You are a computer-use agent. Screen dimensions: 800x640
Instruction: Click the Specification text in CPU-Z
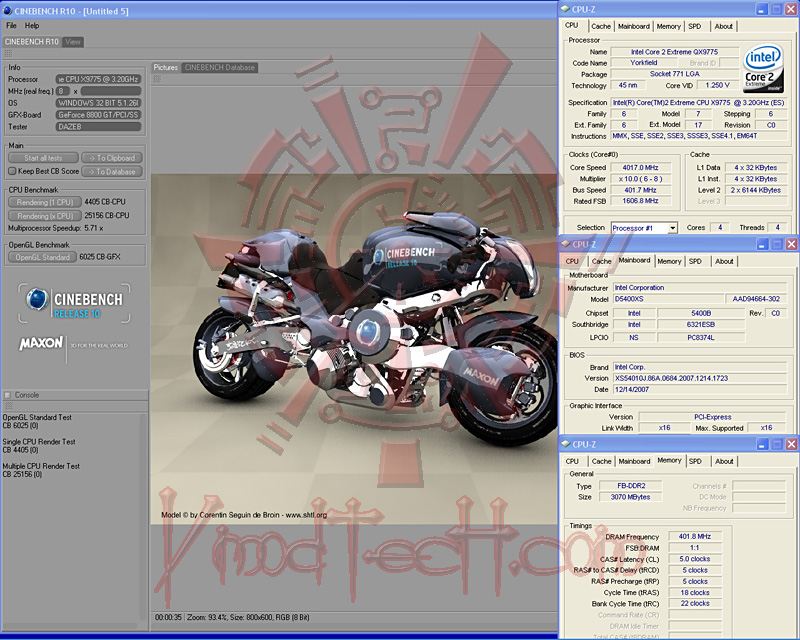pyautogui.click(x=698, y=103)
